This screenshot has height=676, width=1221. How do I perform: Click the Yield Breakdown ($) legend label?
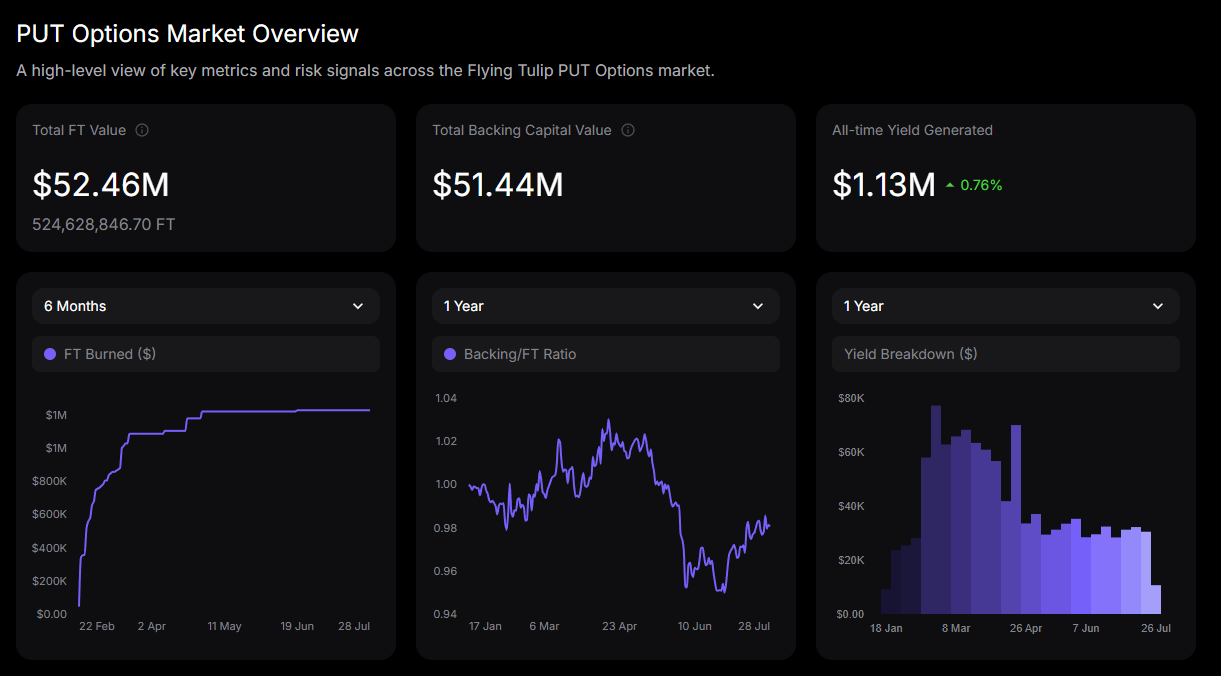point(911,354)
